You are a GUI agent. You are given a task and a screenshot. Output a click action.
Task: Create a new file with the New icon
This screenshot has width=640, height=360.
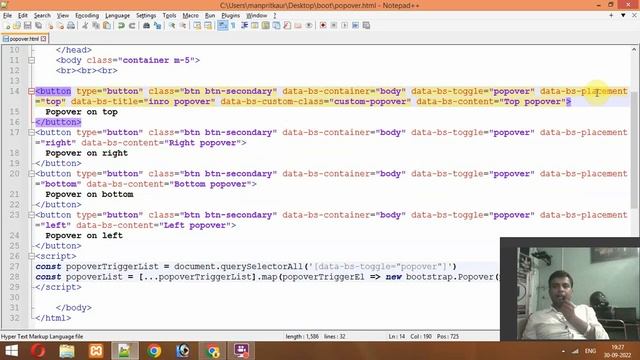[x=7, y=25]
